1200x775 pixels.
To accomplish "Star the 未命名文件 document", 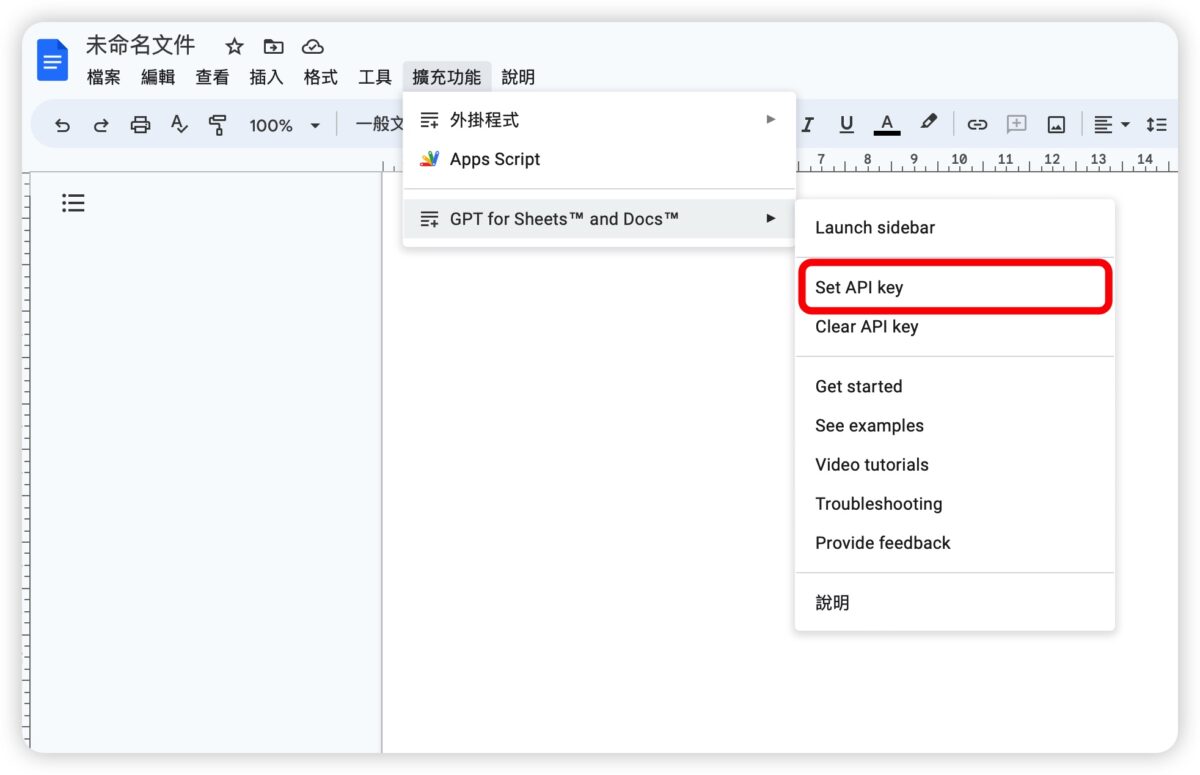I will pos(234,47).
